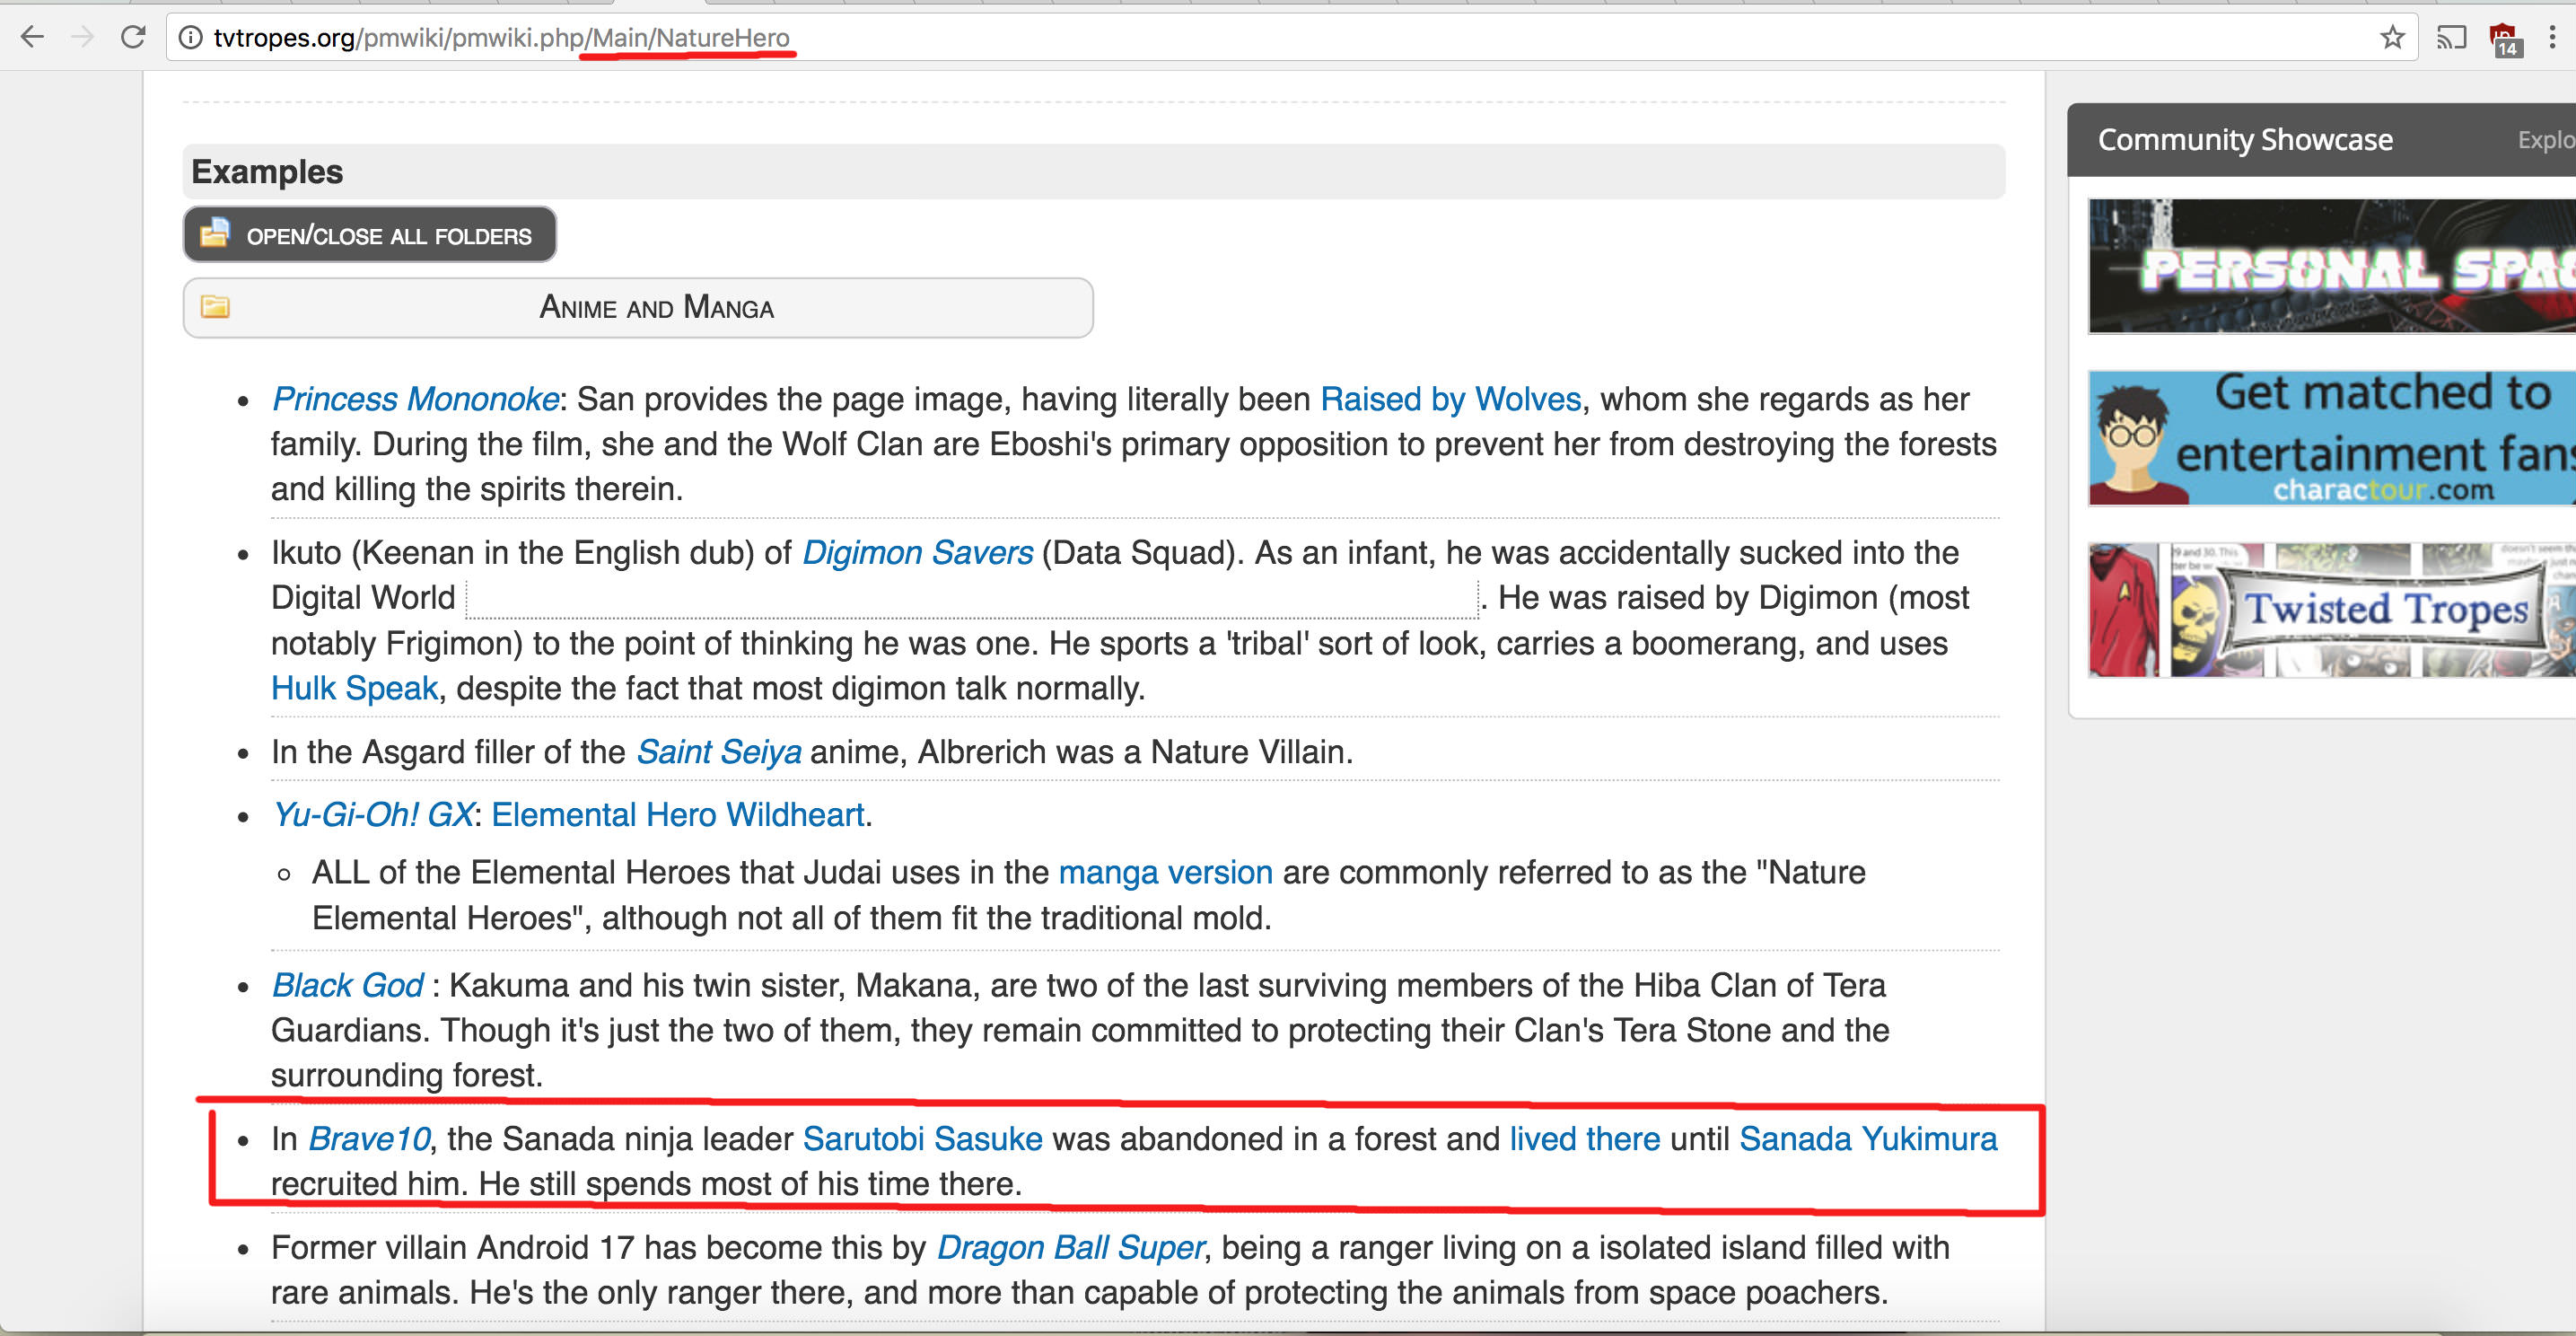Open the charactour.com matching banner
The image size is (2576, 1336).
click(2331, 438)
